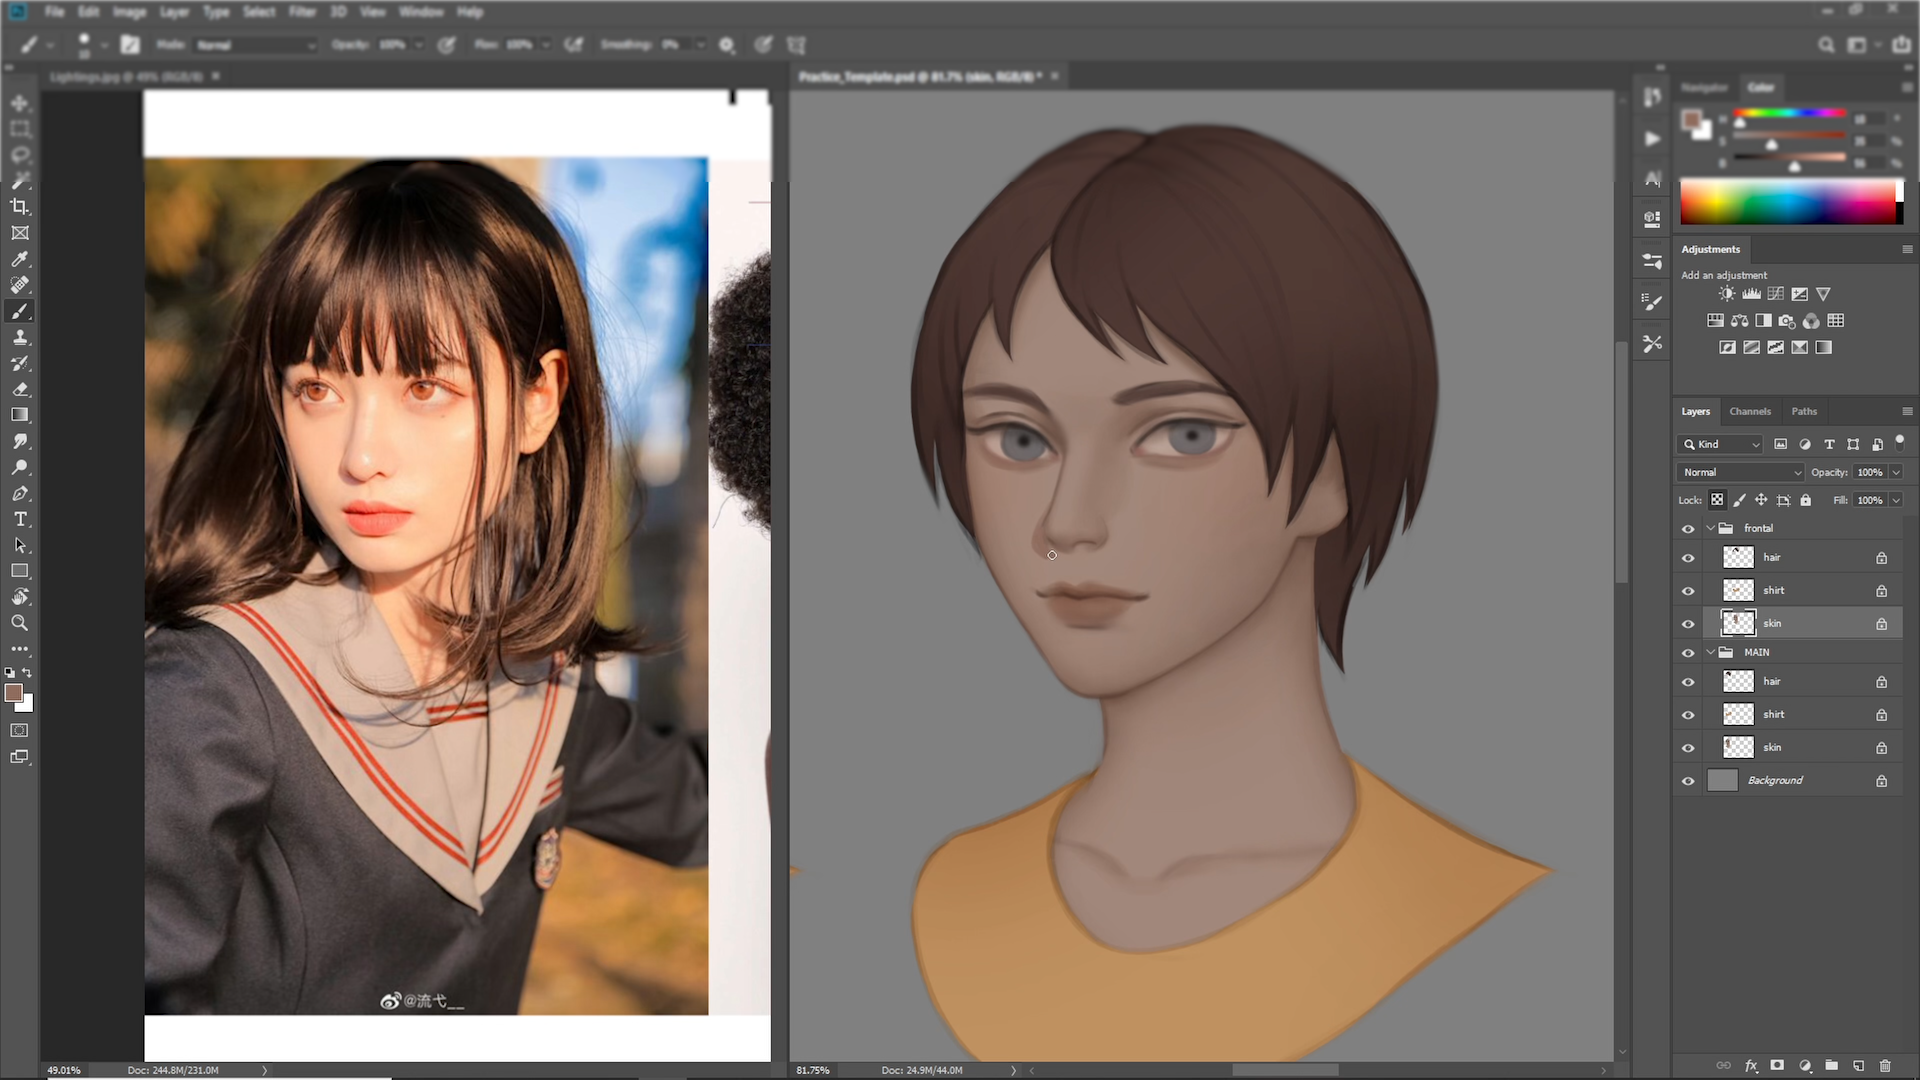The image size is (1920, 1080).
Task: Open the Fill percentage dropdown arrow
Action: [1895, 500]
